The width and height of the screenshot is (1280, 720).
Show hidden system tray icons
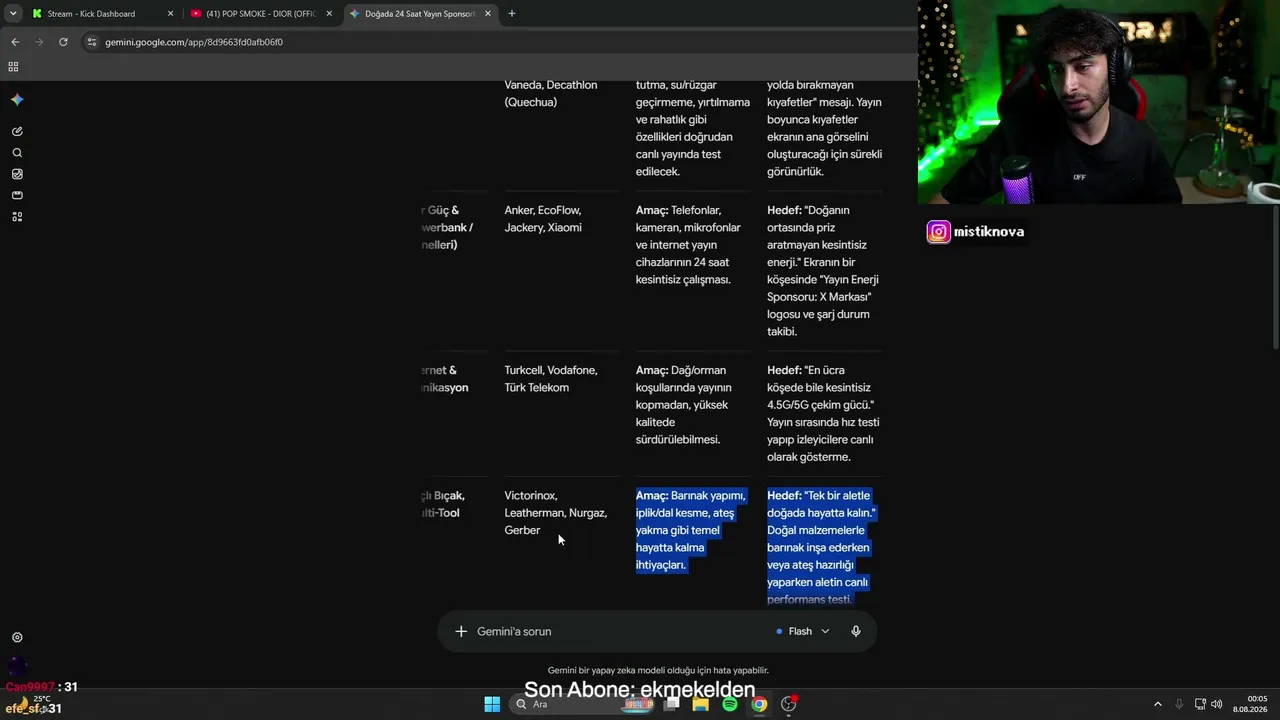[x=1158, y=704]
